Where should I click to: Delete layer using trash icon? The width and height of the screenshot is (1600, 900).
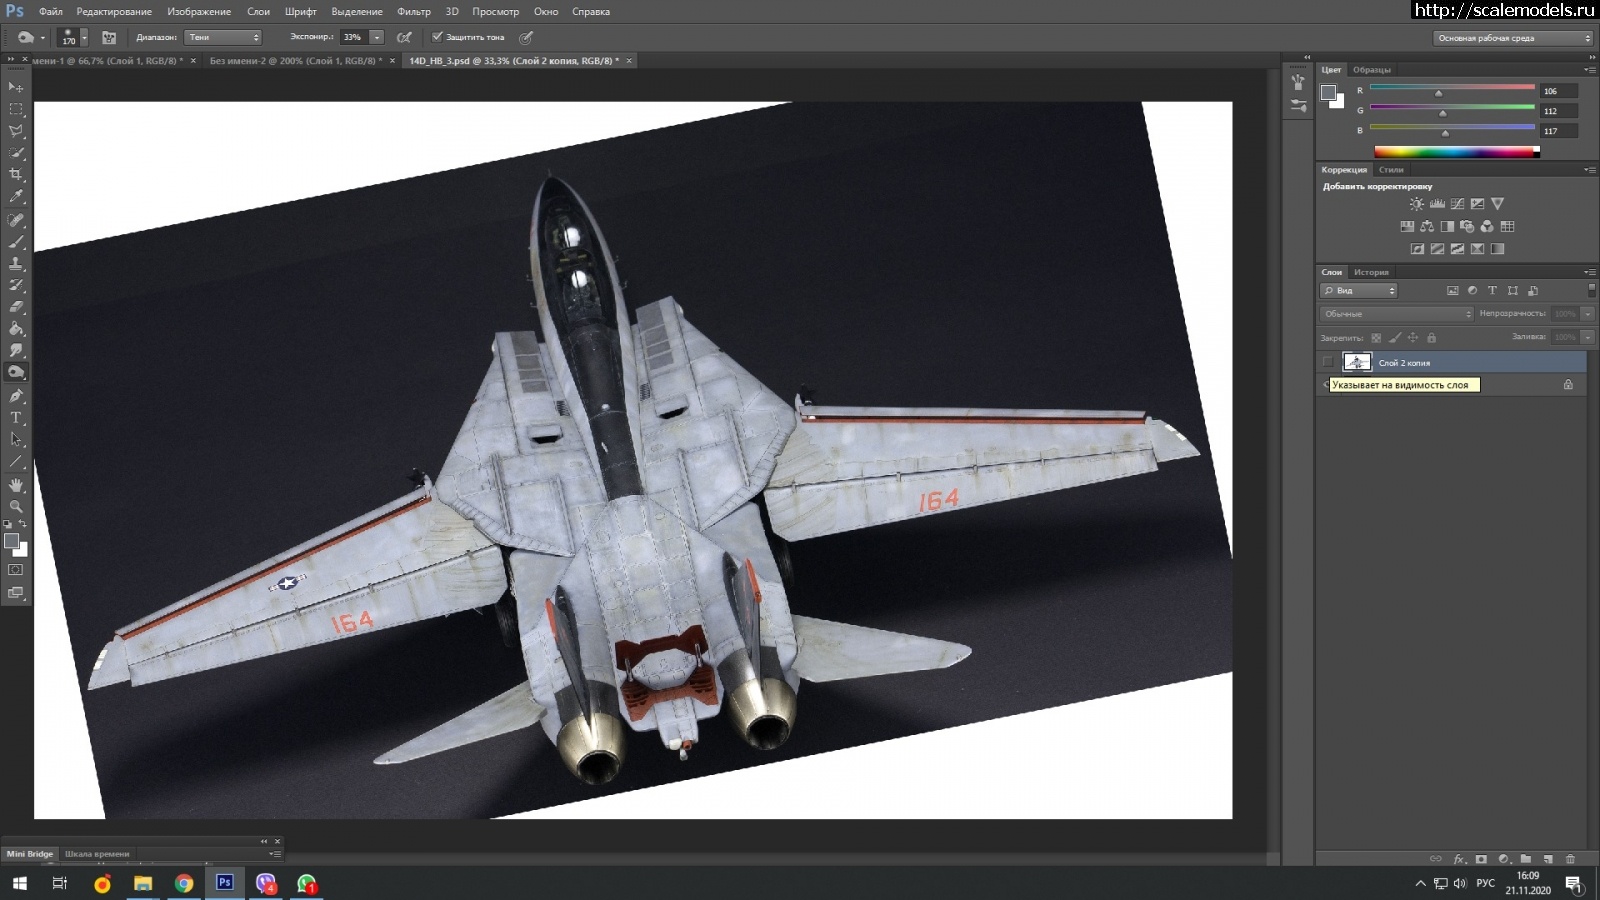click(1570, 859)
